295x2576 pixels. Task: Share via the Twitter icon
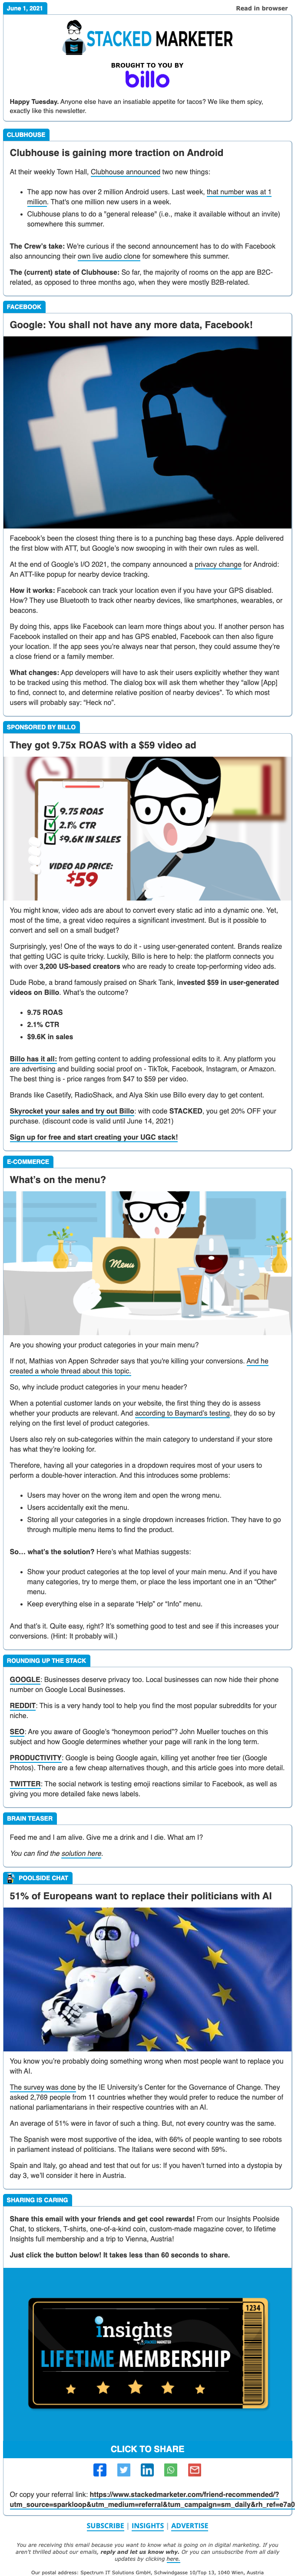[x=124, y=2469]
